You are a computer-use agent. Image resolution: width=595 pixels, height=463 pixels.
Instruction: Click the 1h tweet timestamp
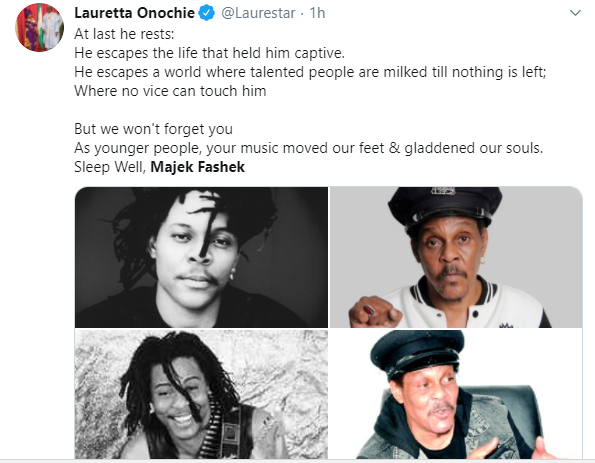[317, 13]
